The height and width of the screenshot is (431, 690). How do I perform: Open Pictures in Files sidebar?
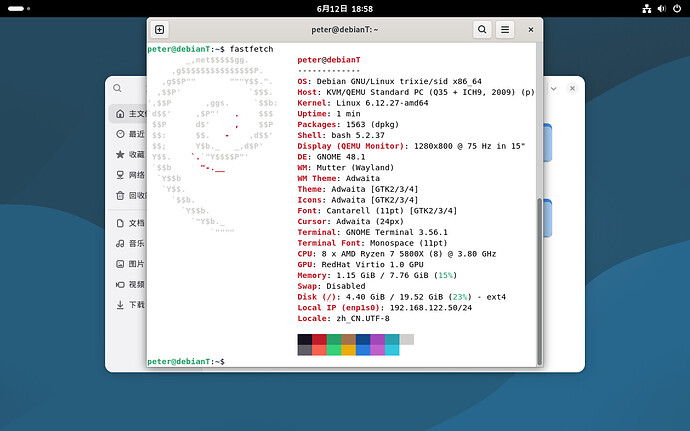(128, 264)
